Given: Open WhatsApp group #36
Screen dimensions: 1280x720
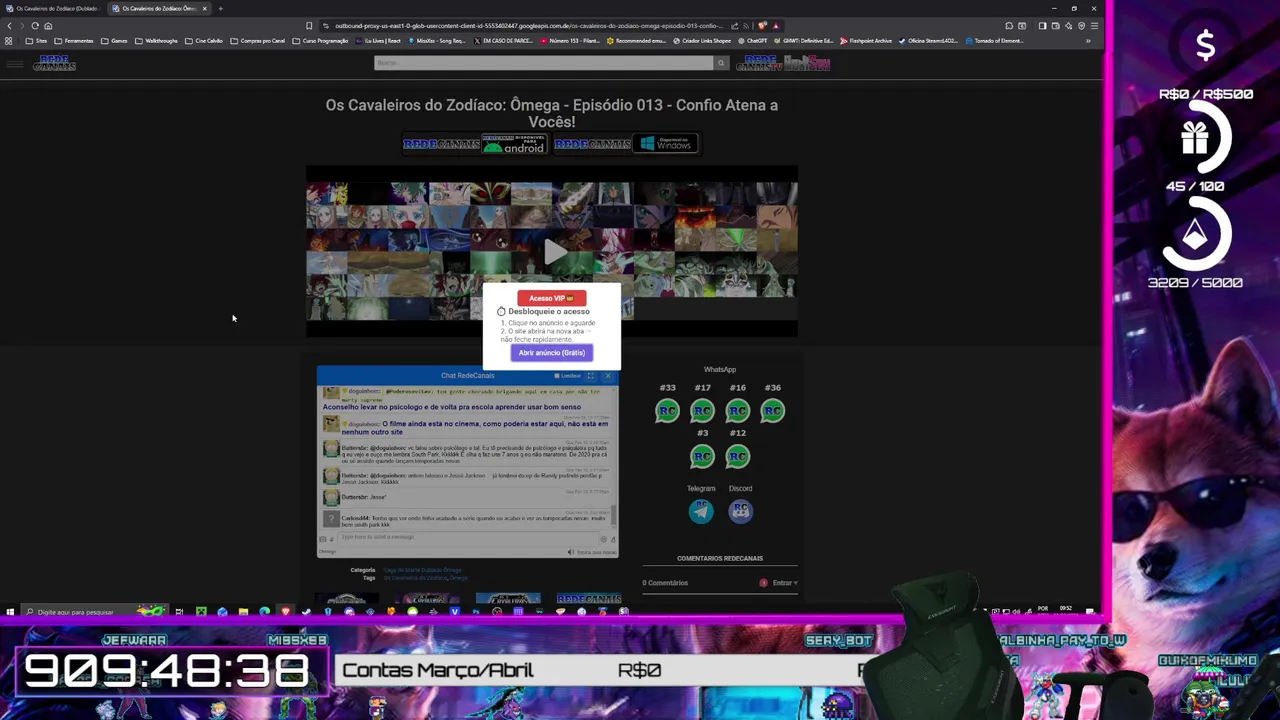Looking at the screenshot, I should pyautogui.click(x=772, y=410).
